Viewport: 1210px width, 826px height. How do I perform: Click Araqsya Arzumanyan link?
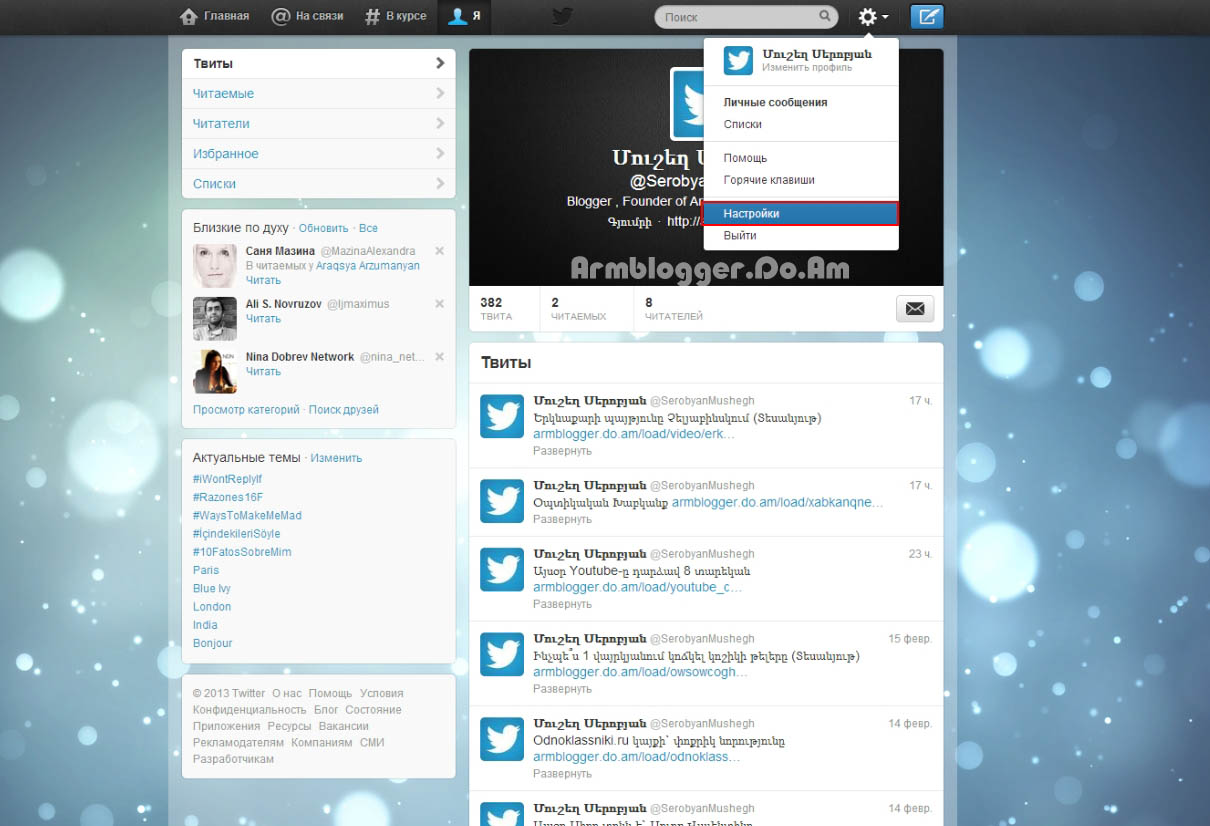(x=368, y=266)
